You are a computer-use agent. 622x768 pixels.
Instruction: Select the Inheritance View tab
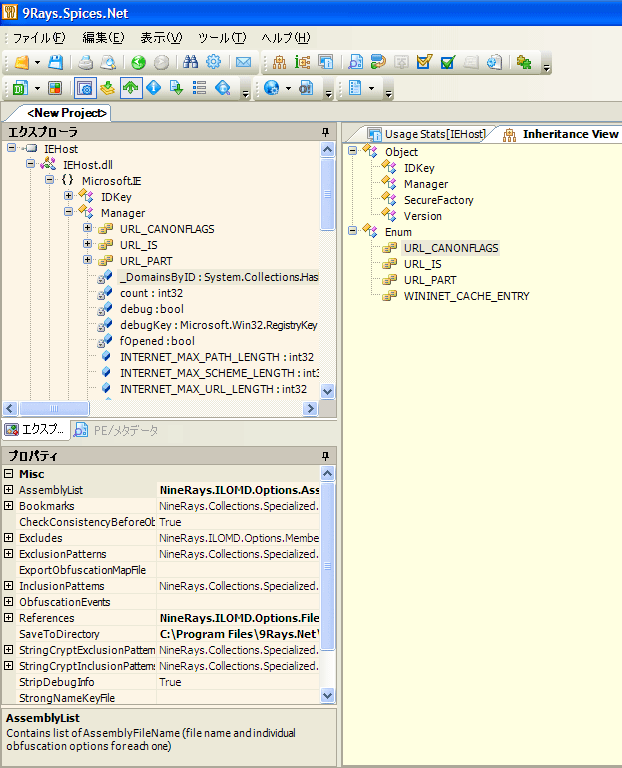pos(561,134)
